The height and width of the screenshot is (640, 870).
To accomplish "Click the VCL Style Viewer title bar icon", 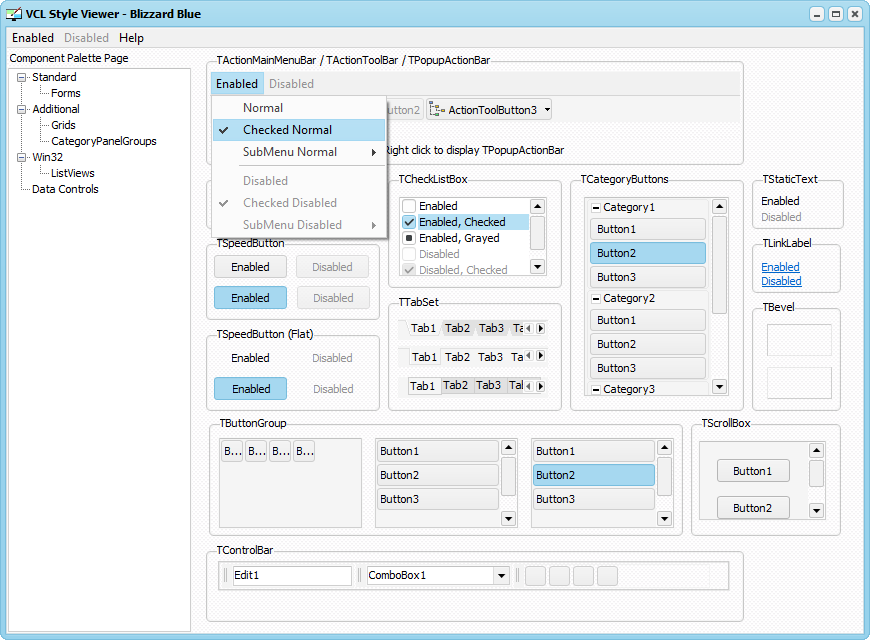I will pyautogui.click(x=14, y=14).
